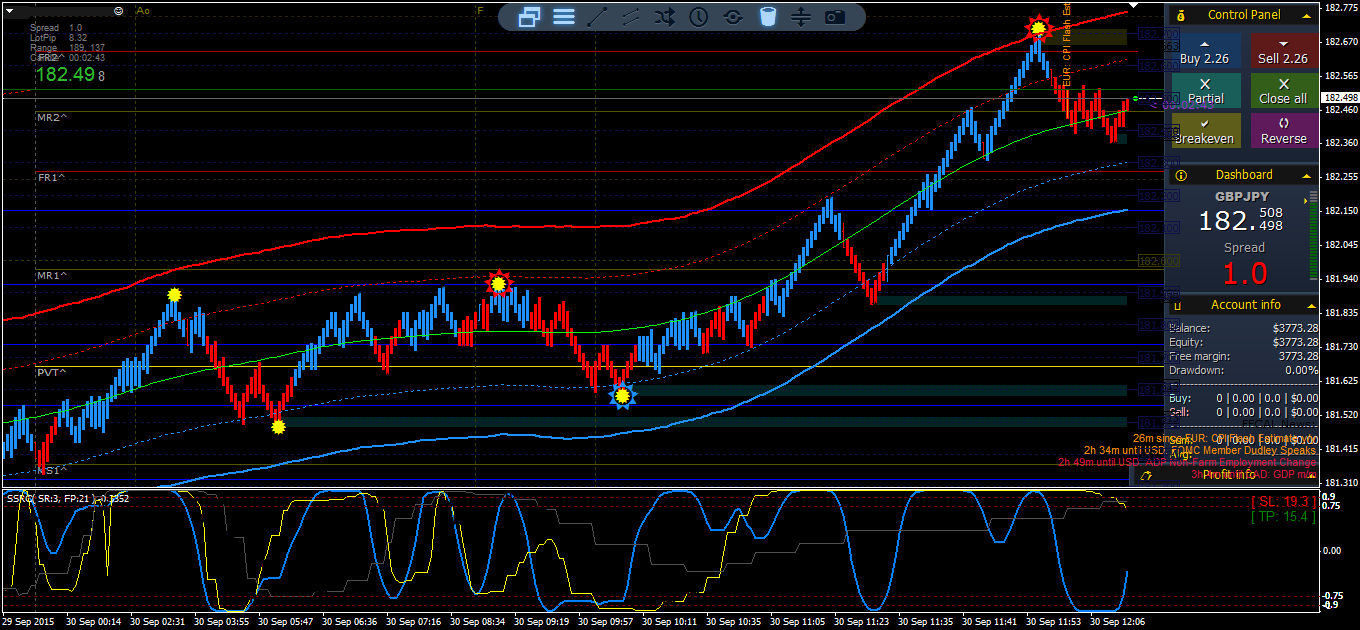Click the Profit info arrow icon
1360x630 pixels.
tap(1146, 475)
